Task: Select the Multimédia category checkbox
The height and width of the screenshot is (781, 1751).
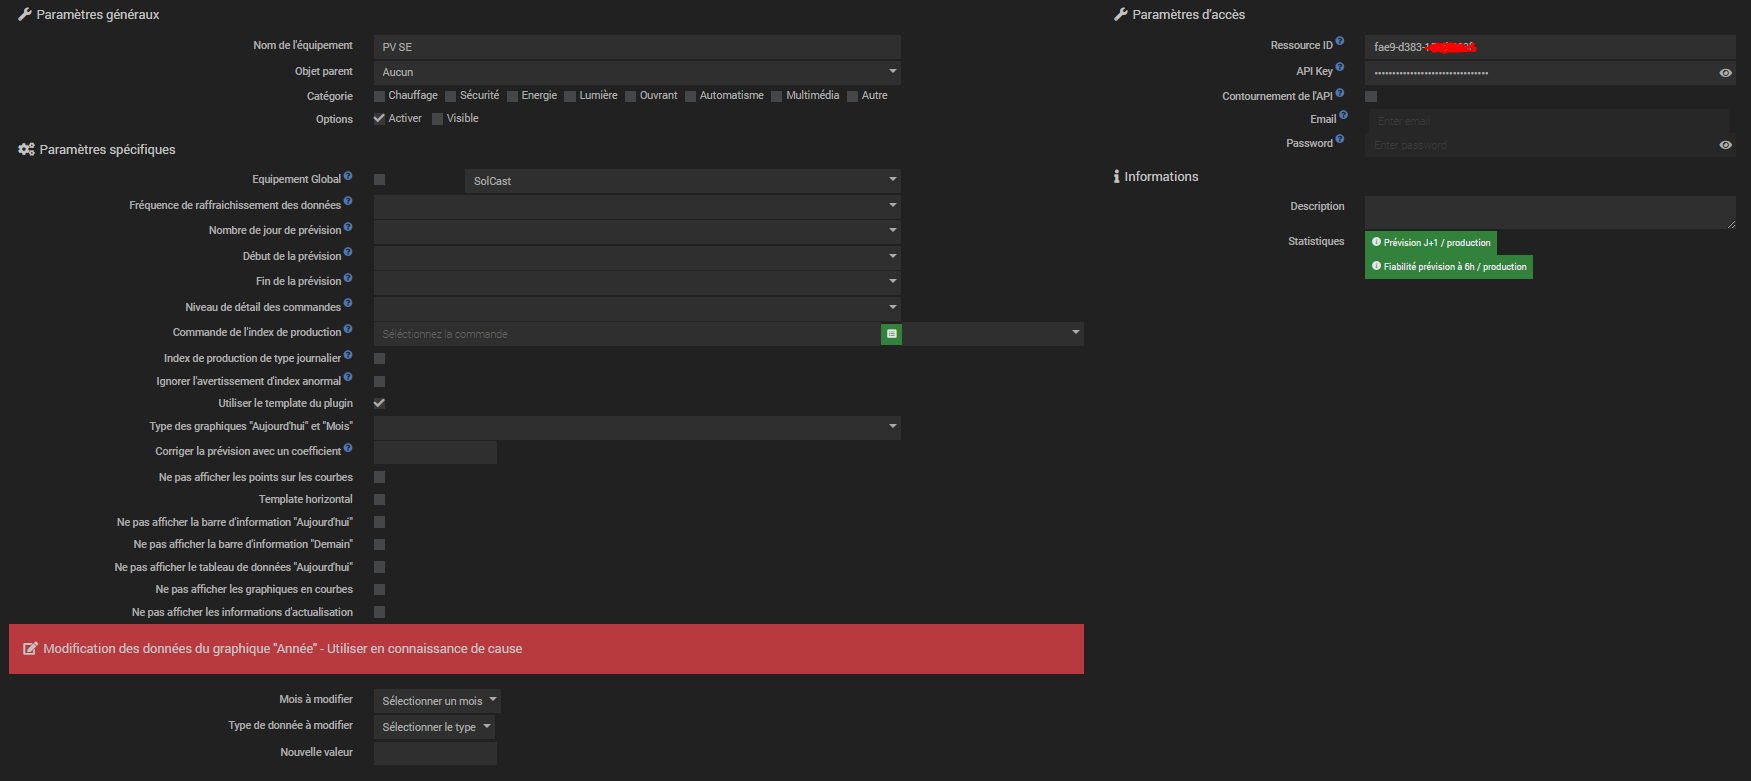Action: tap(777, 96)
